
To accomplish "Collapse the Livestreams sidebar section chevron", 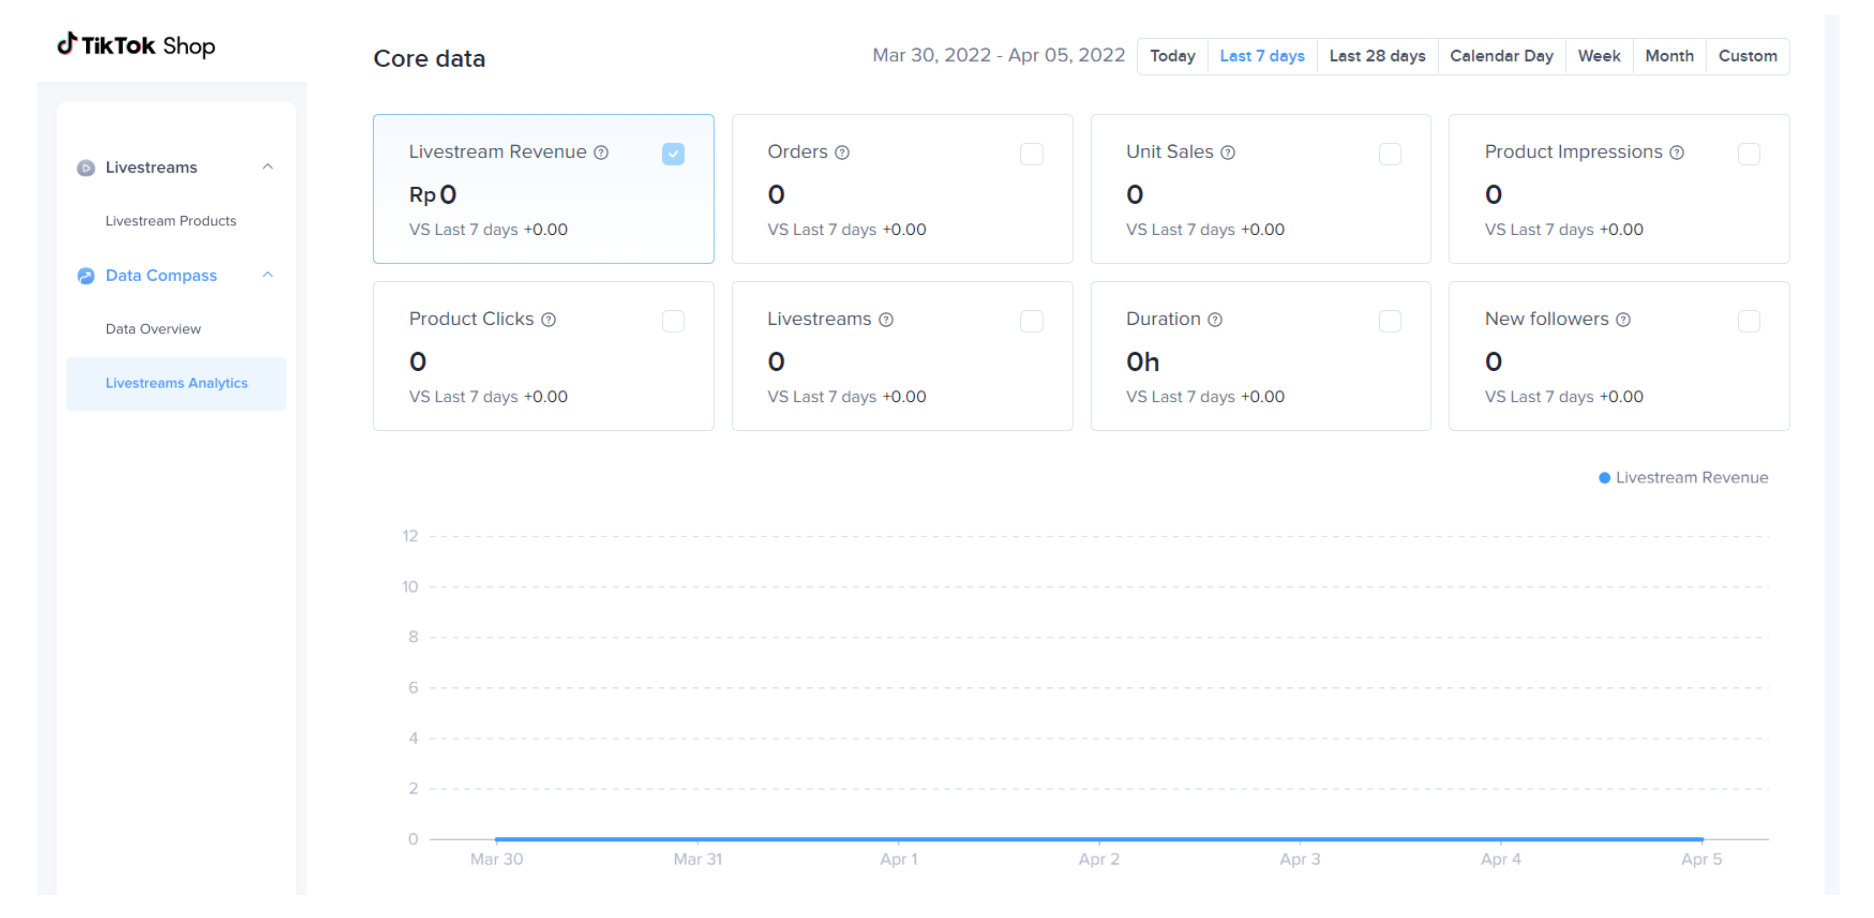I will pos(267,167).
